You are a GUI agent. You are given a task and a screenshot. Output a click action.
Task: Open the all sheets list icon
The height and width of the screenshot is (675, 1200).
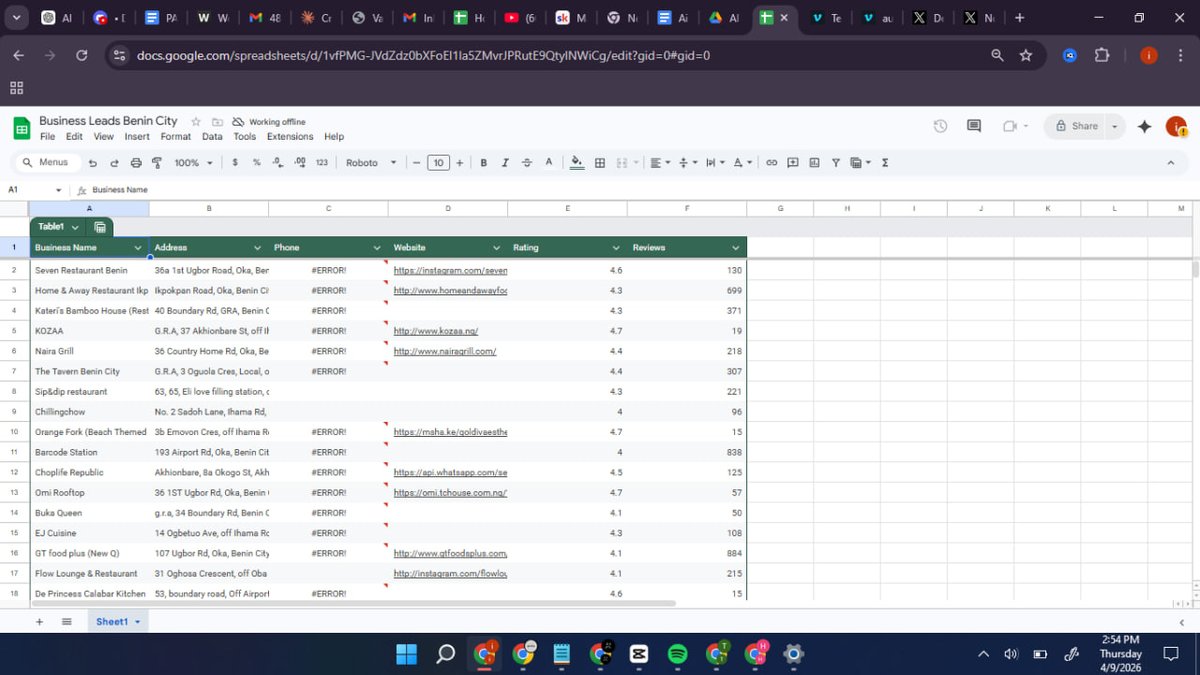[67, 622]
